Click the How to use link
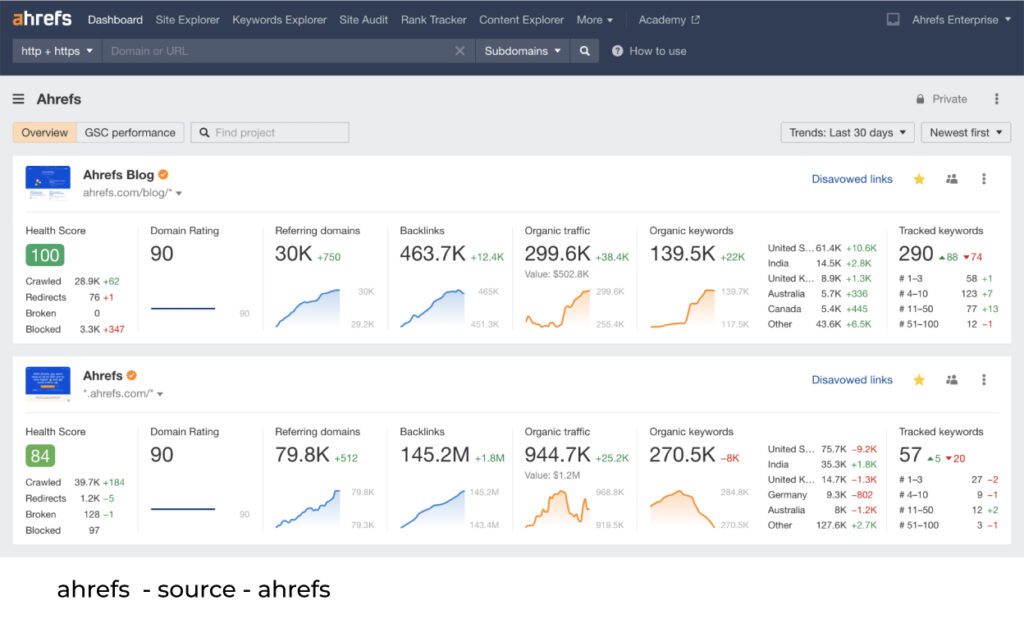This screenshot has width=1024, height=619. (658, 51)
